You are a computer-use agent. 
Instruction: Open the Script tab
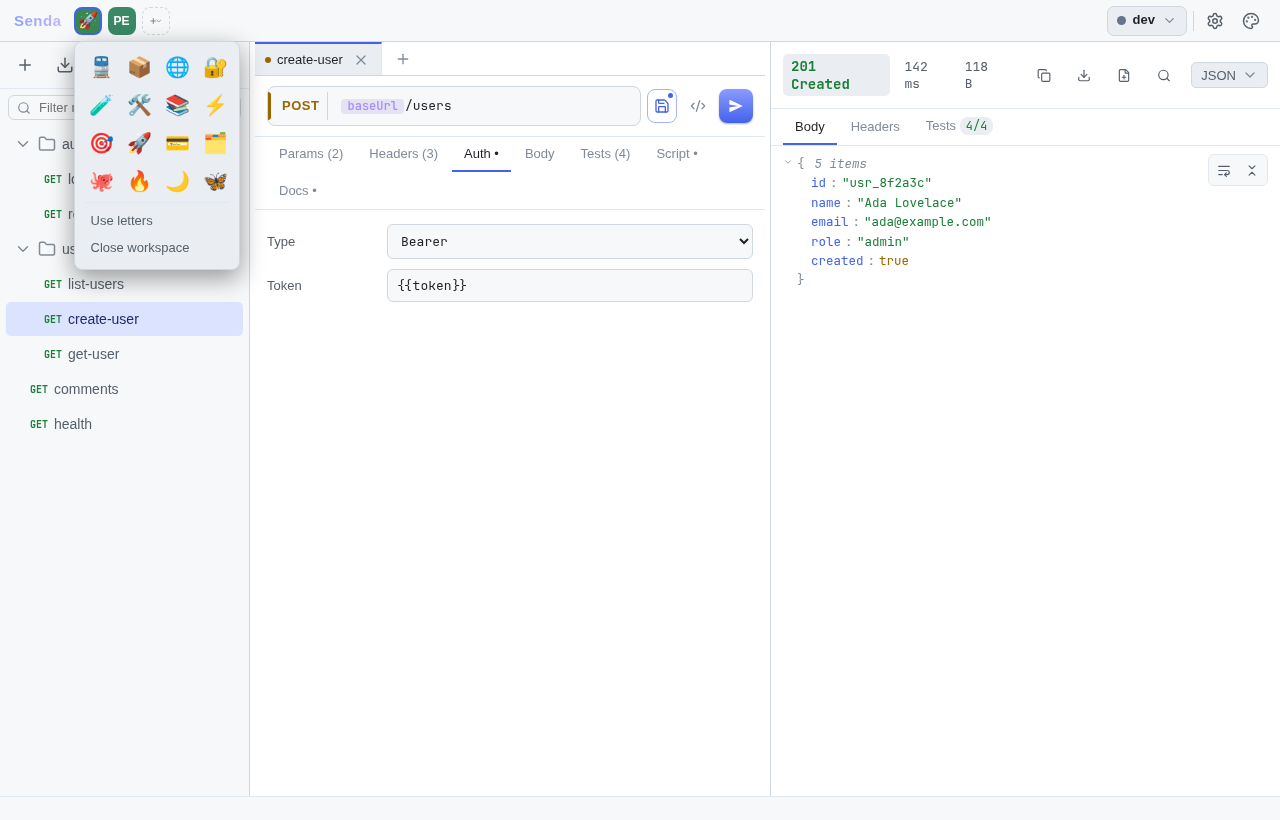pyautogui.click(x=677, y=154)
